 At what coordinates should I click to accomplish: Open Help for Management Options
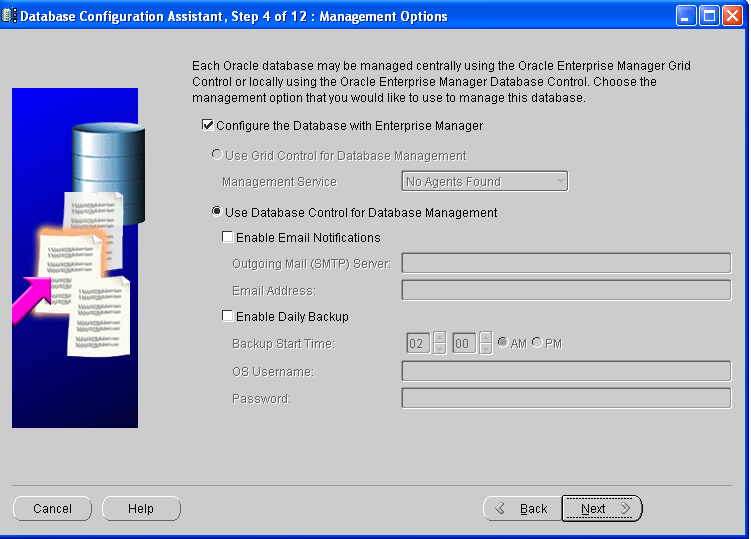coord(141,508)
